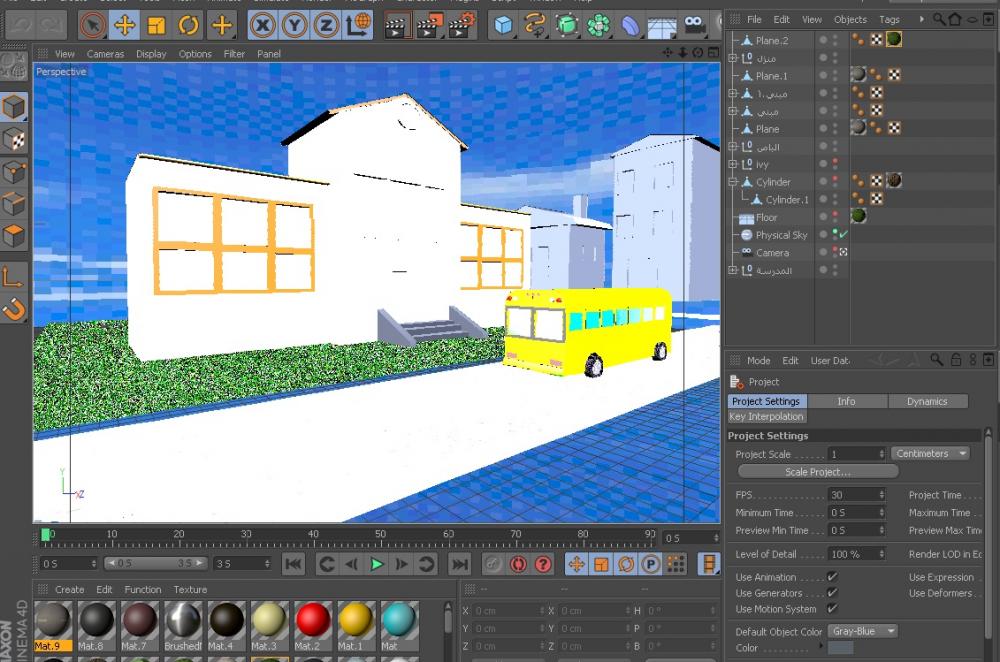
Task: Open Object Manager Tags menu
Action: click(889, 20)
